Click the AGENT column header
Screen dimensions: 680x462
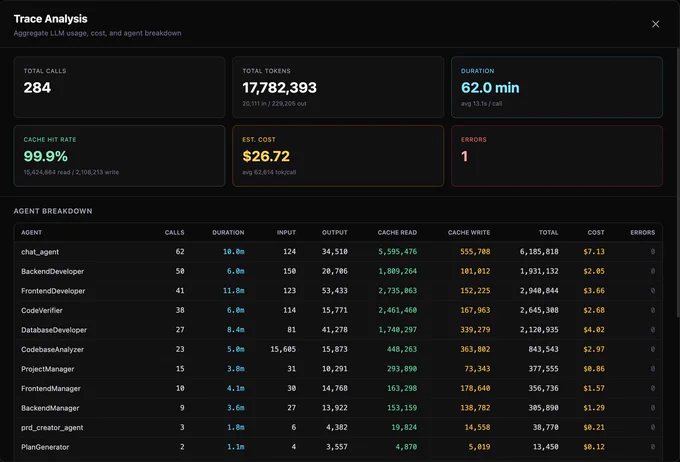[32, 233]
